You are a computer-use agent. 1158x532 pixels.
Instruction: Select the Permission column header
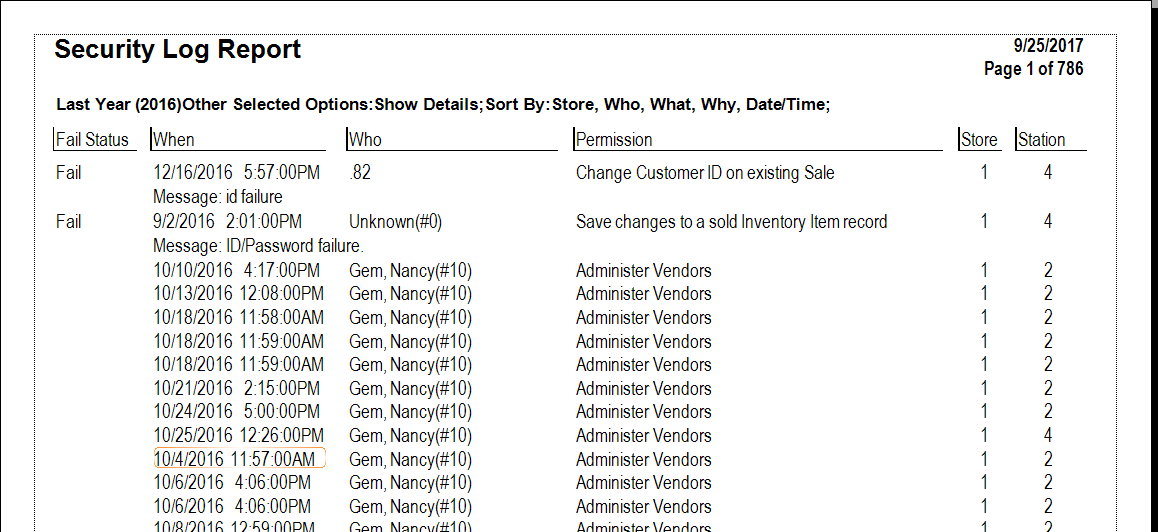(x=614, y=140)
